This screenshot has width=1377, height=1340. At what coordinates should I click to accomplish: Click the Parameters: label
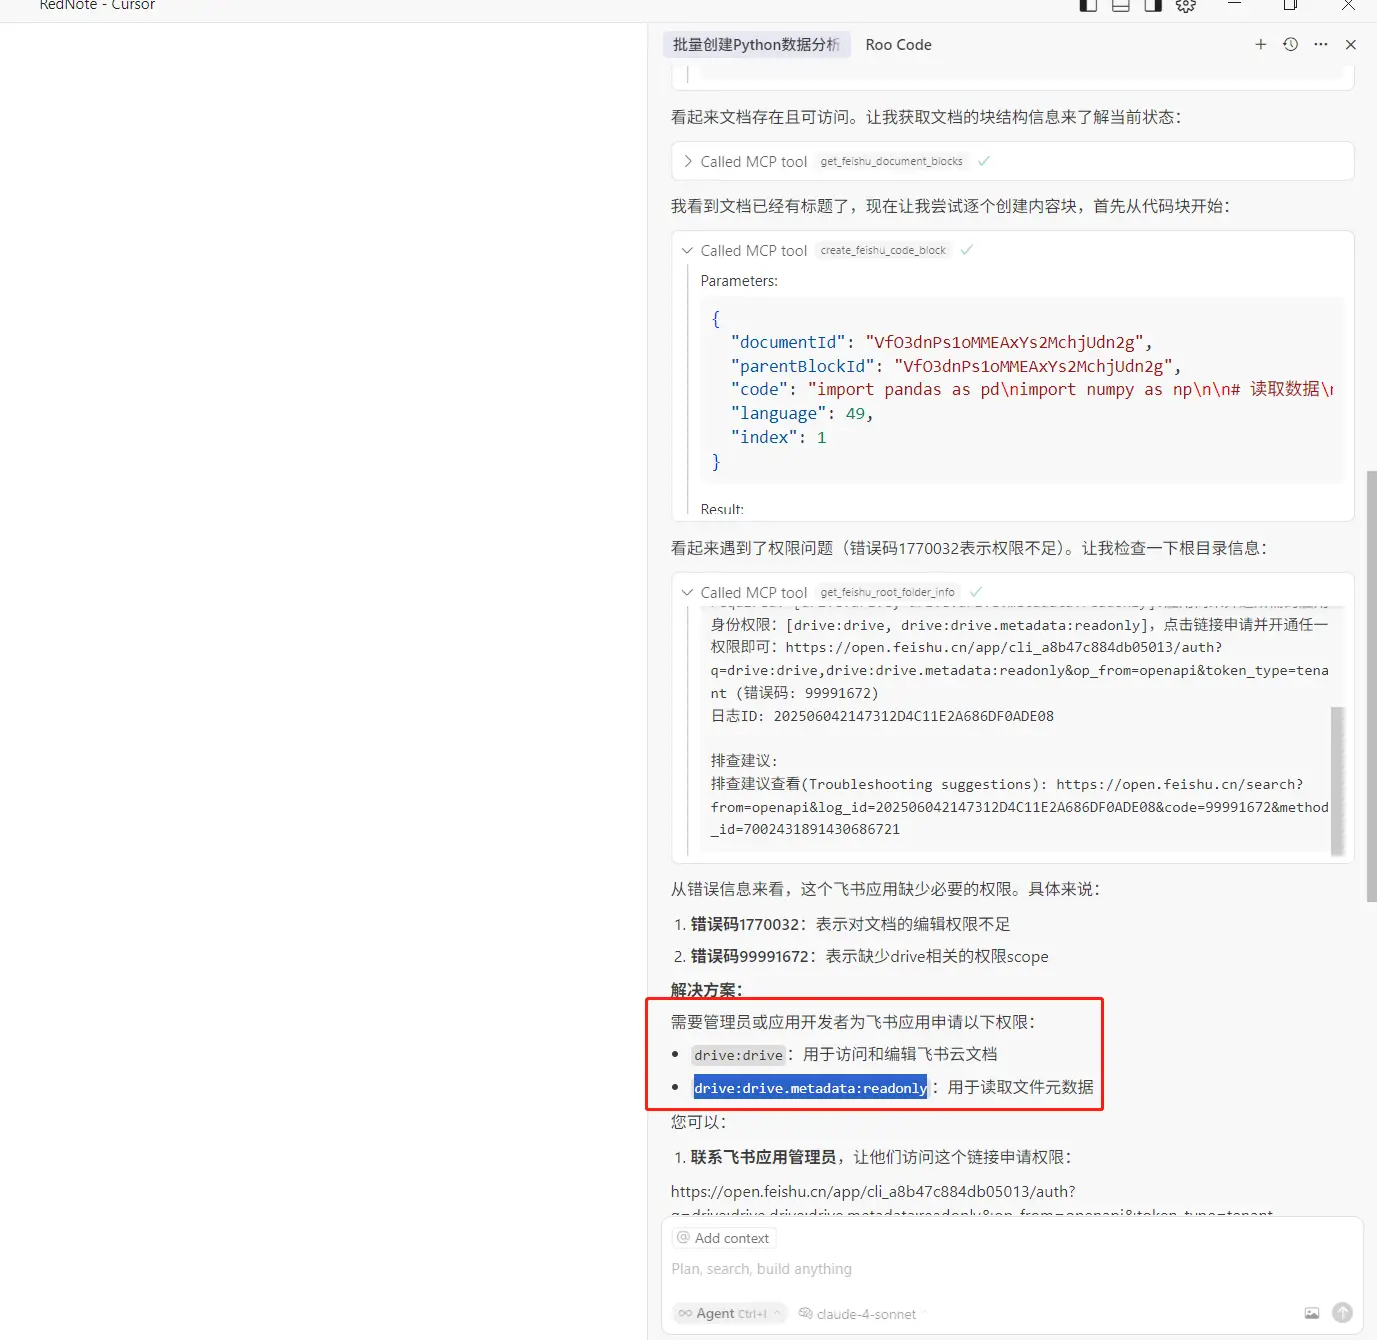coord(739,281)
